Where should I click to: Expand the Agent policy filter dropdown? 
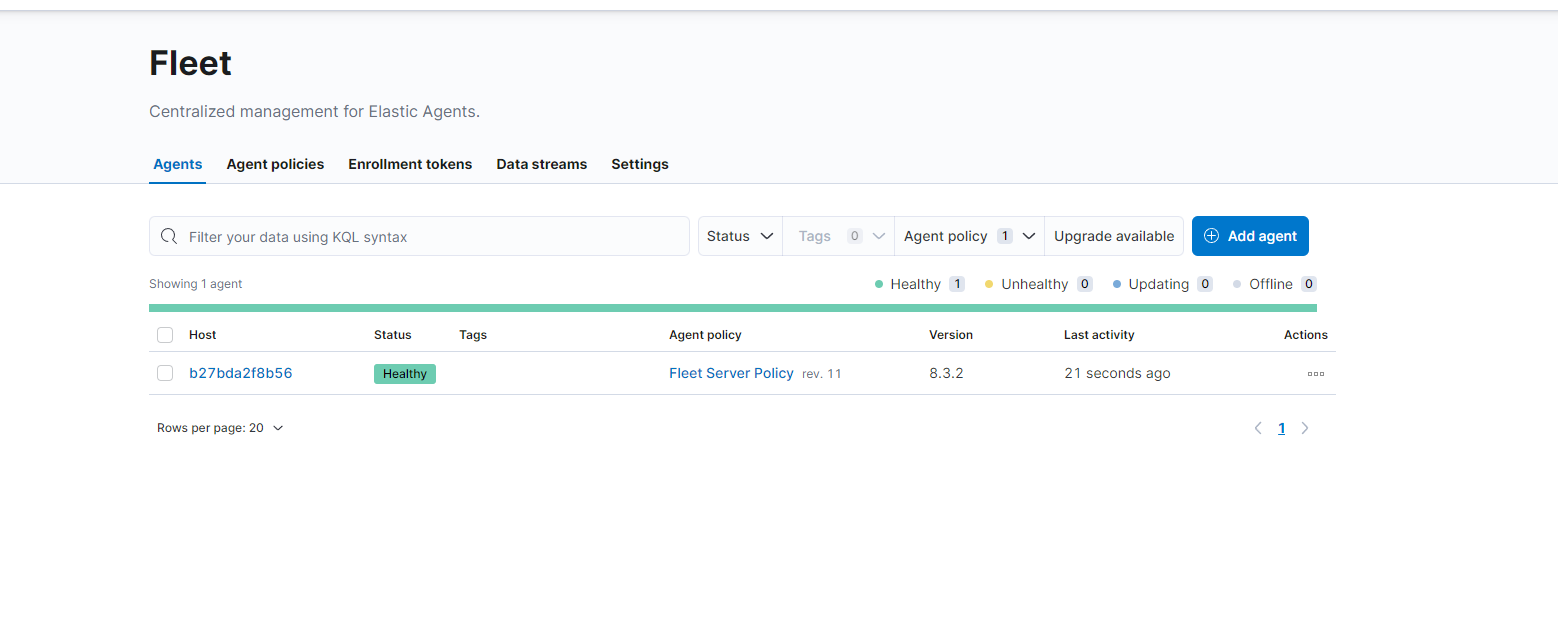click(968, 236)
